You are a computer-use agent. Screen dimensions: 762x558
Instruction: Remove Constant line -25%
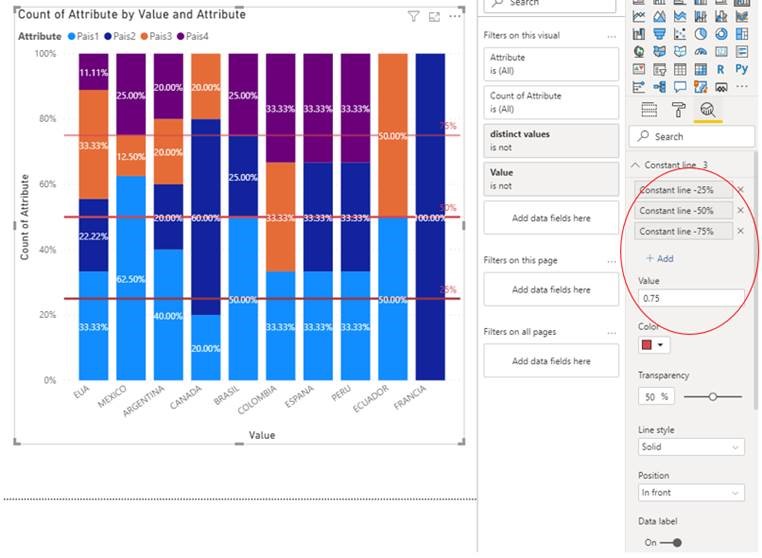tap(741, 190)
